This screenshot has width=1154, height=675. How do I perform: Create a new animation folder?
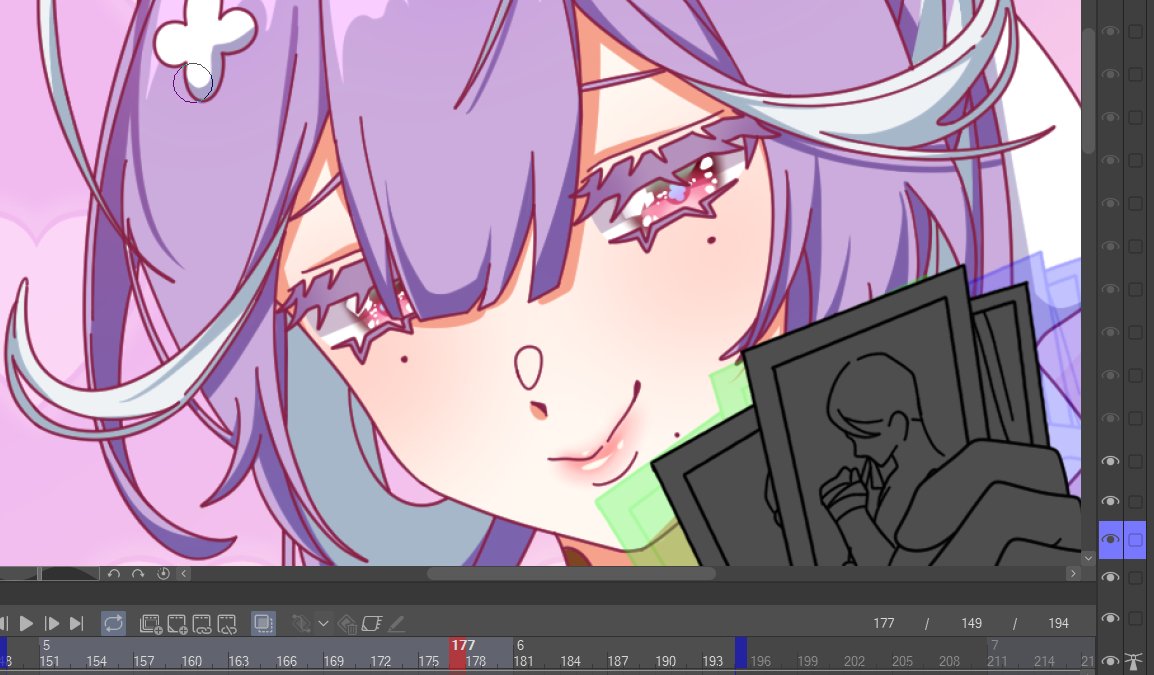coord(151,623)
